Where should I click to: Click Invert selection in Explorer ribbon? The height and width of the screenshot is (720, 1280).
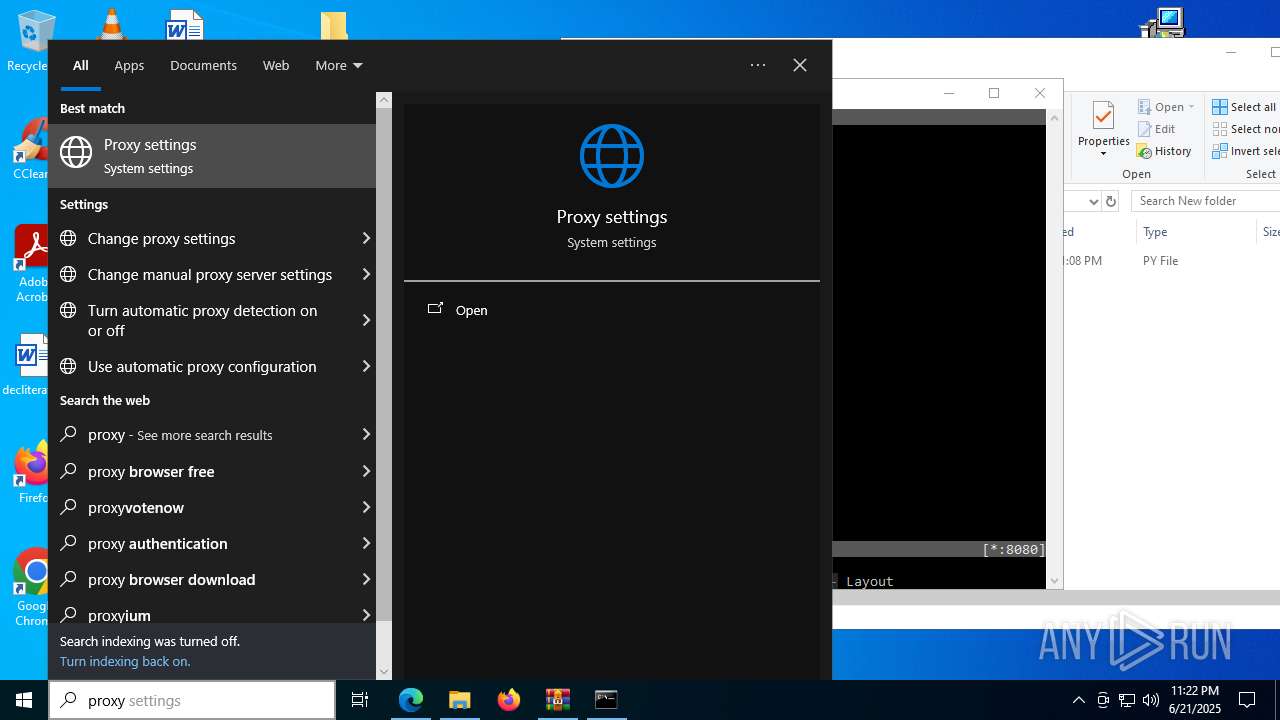tap(1245, 151)
